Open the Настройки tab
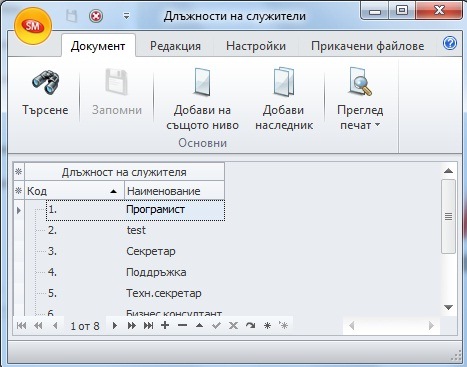This screenshot has width=467, height=367. coord(256,46)
